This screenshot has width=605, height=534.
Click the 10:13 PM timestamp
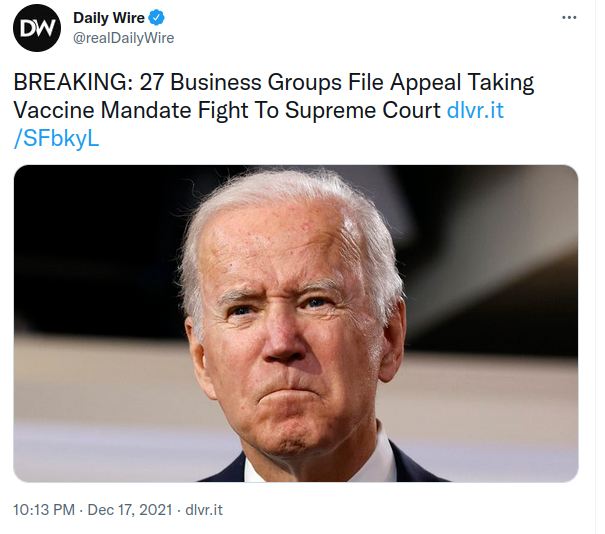(x=44, y=510)
